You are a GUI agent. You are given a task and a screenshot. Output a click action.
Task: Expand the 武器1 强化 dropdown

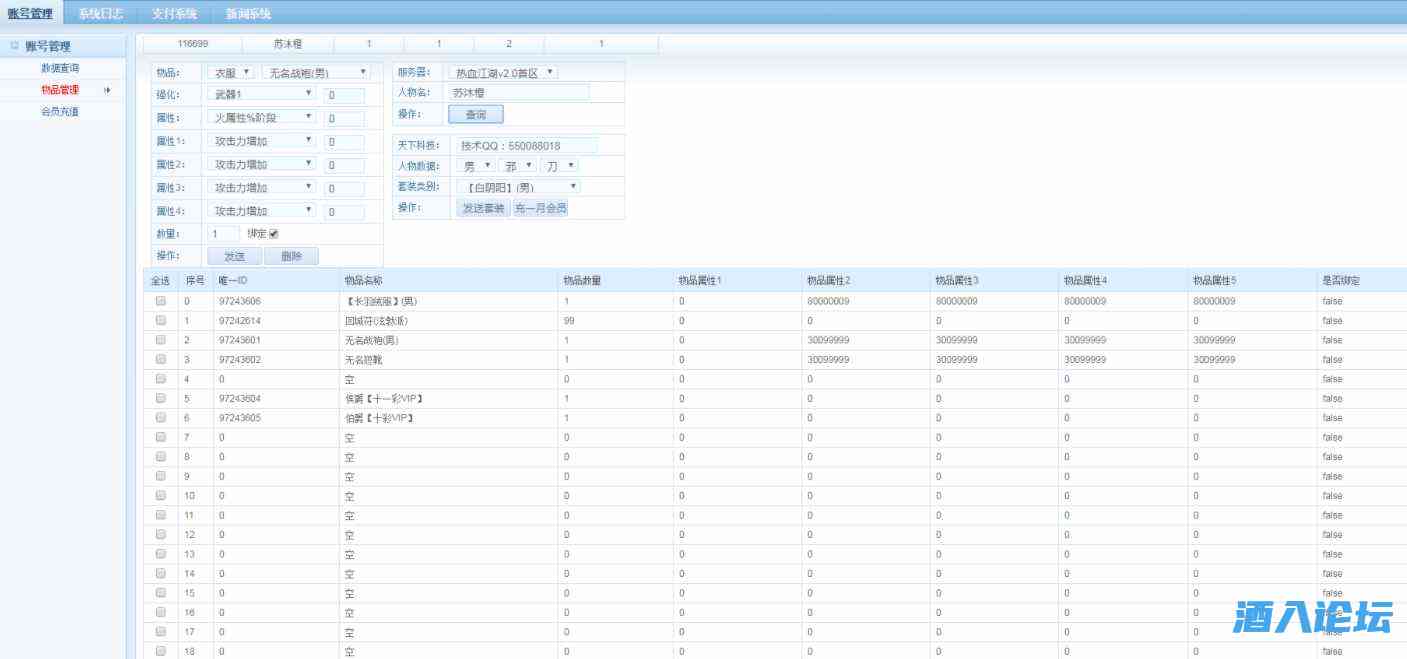pyautogui.click(x=262, y=94)
